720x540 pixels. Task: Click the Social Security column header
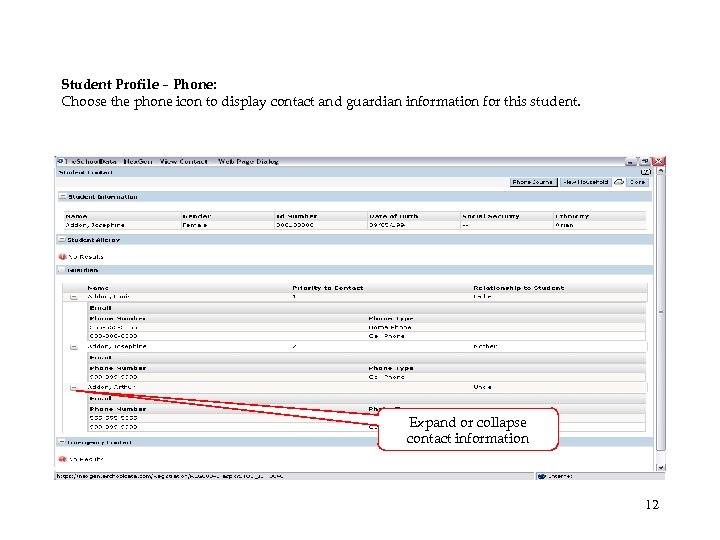pyautogui.click(x=490, y=216)
